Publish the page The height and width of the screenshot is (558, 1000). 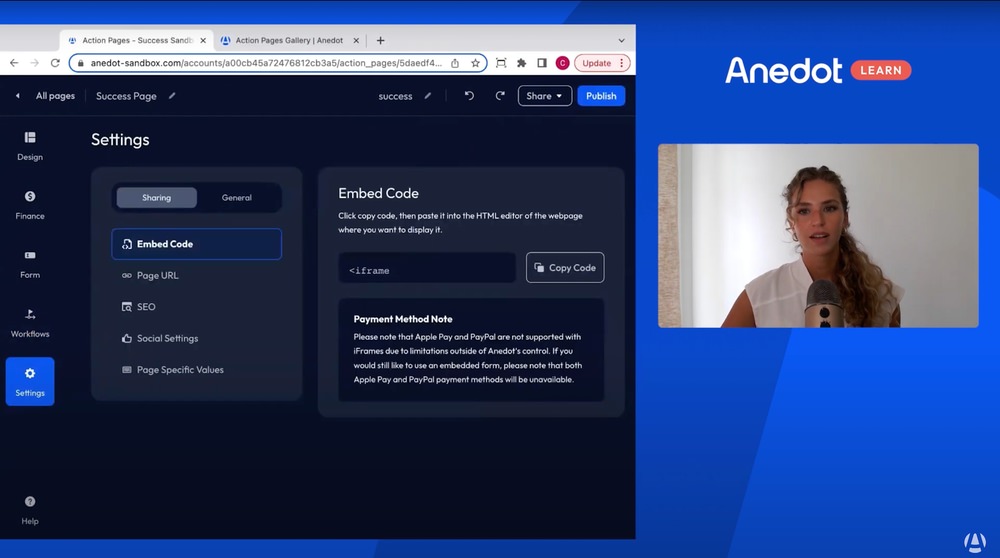[601, 96]
